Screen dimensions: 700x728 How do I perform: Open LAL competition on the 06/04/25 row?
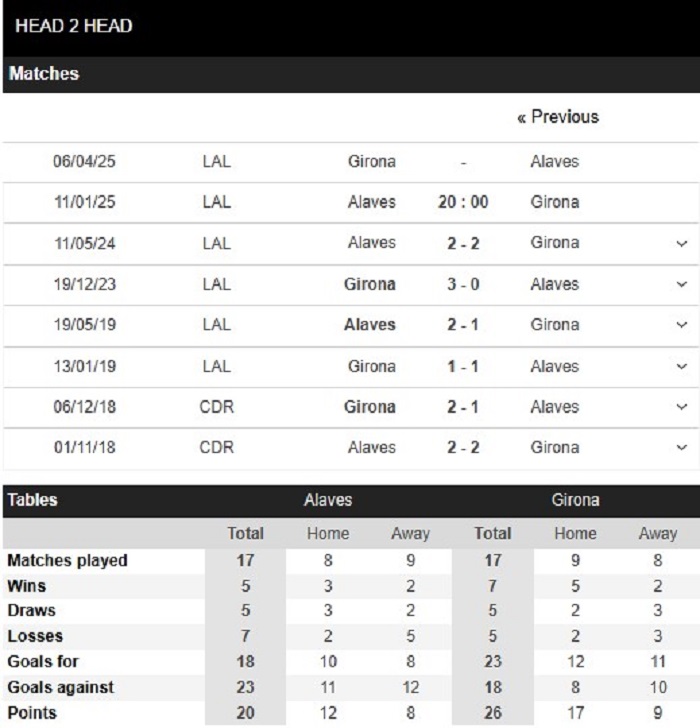[x=216, y=162]
